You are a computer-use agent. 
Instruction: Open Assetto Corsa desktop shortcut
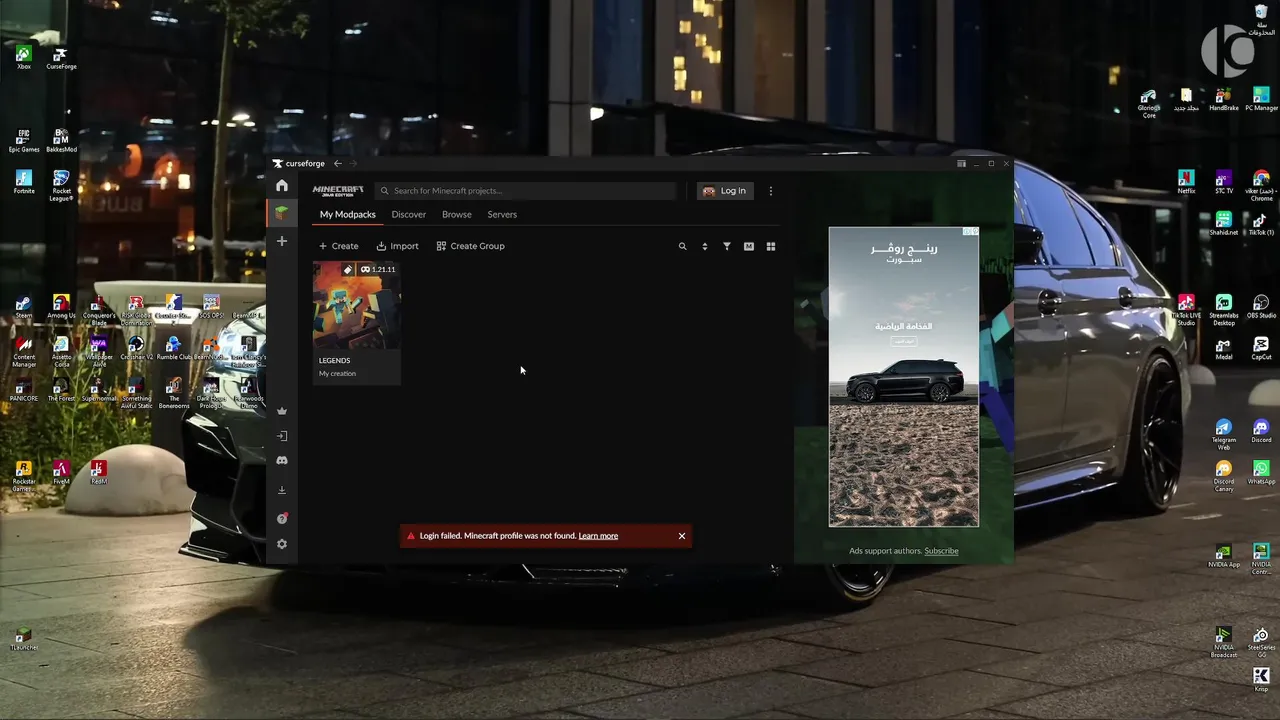pos(61,352)
